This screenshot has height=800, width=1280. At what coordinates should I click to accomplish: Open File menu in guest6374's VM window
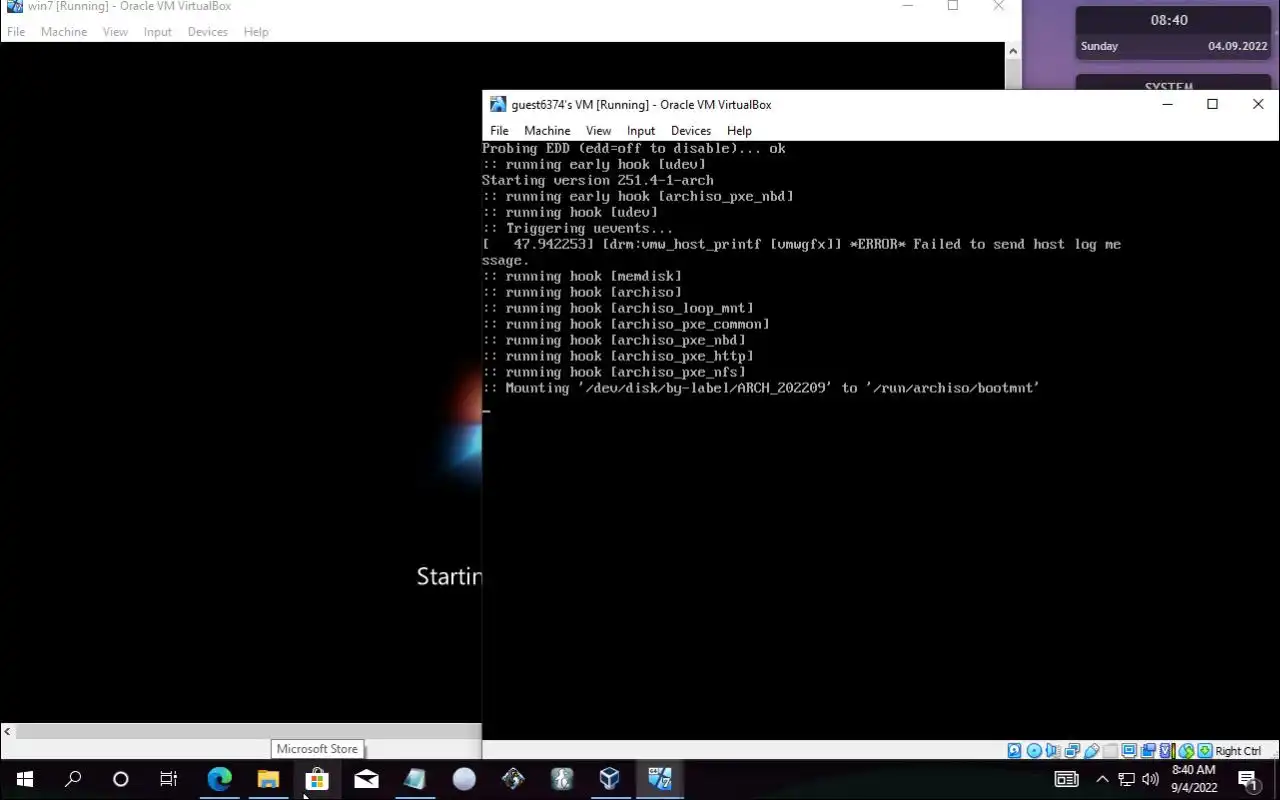coord(499,130)
